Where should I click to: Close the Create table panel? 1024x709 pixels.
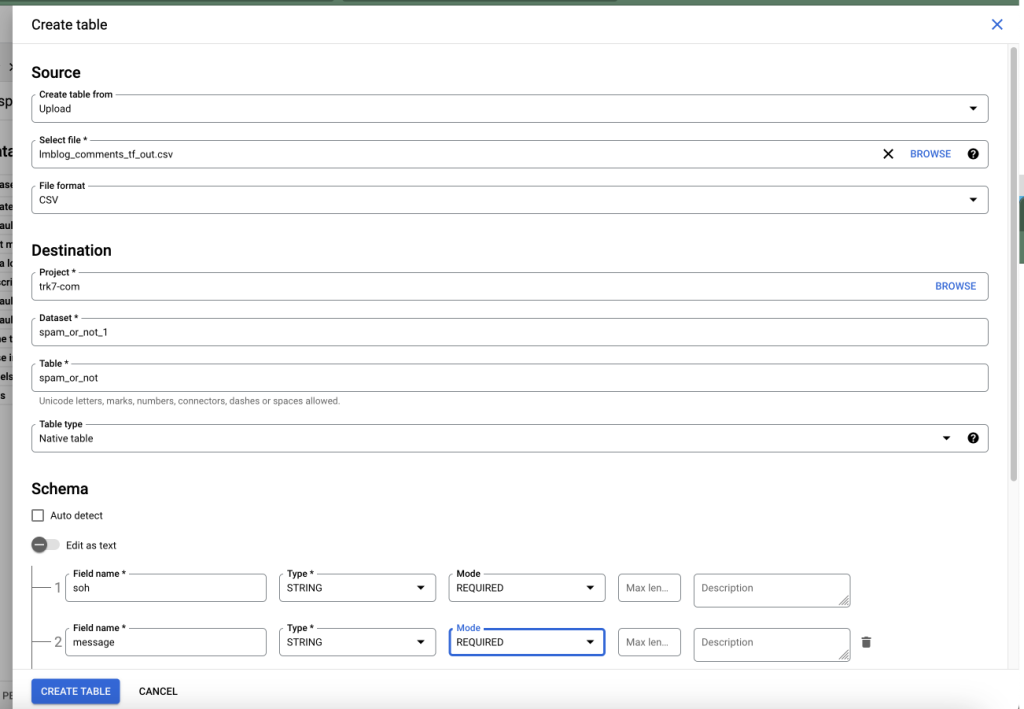[x=997, y=25]
